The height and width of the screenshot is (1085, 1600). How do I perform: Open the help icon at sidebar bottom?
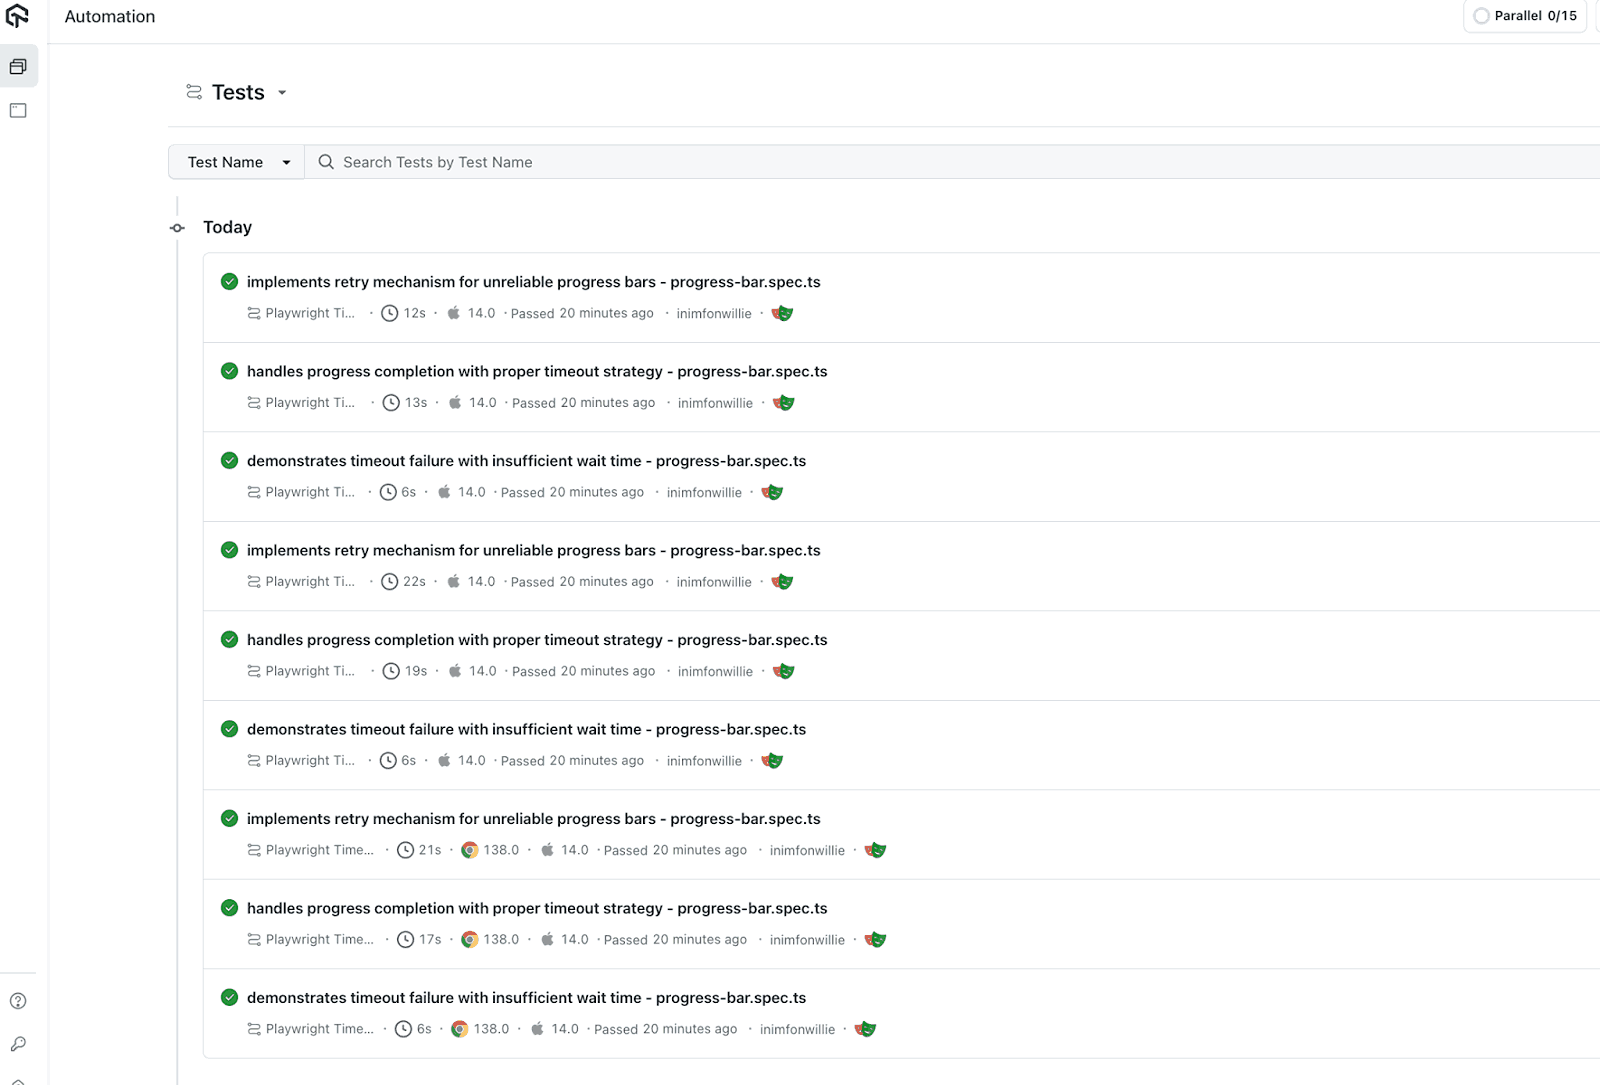tap(19, 1000)
